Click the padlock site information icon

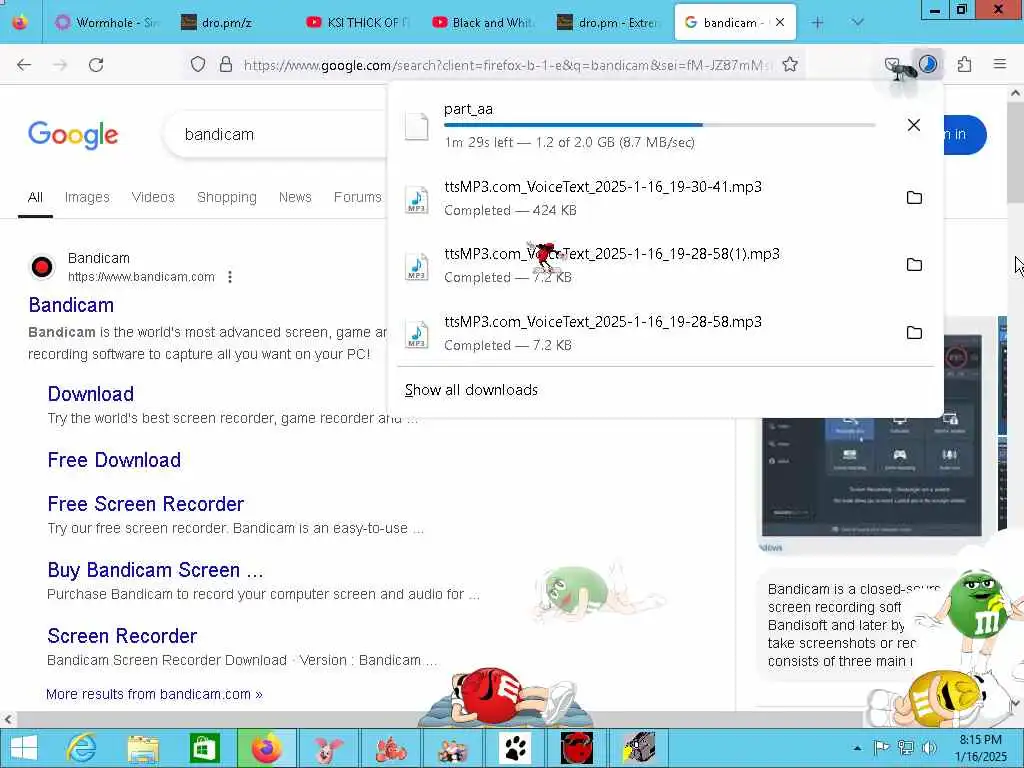[x=226, y=65]
